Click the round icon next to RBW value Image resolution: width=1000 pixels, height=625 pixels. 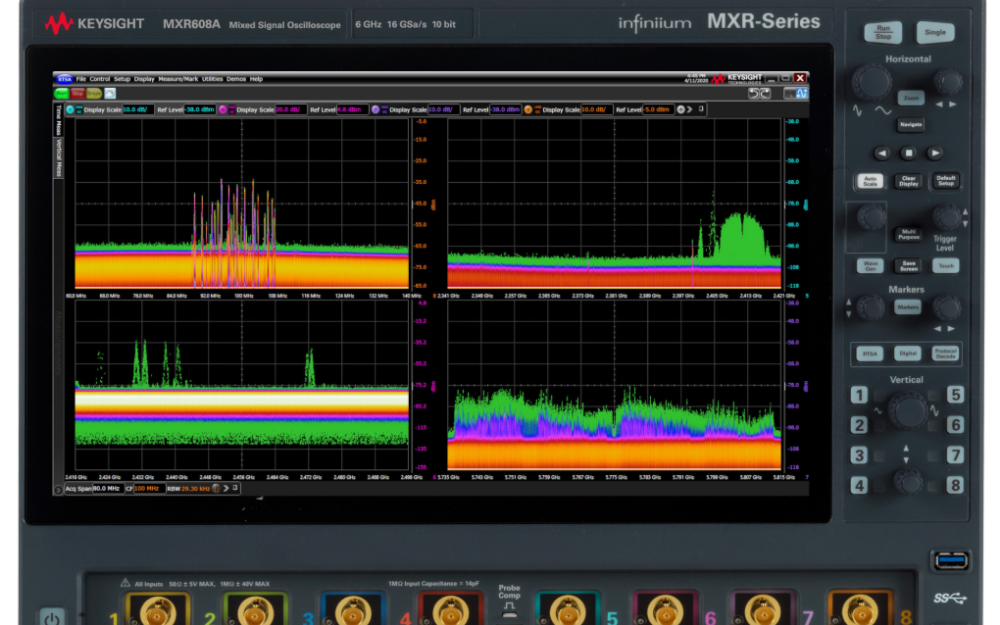[x=216, y=489]
